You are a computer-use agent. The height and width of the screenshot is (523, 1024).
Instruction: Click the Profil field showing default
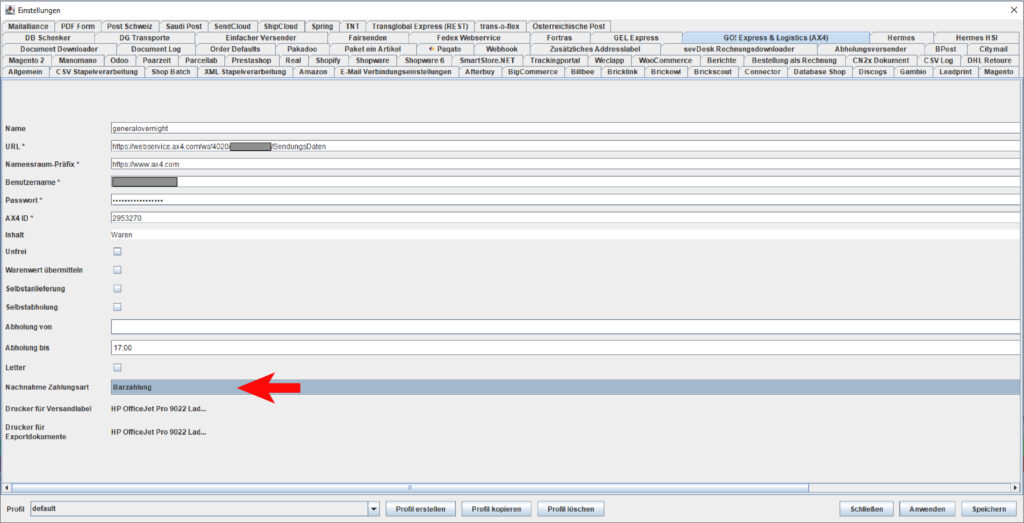coord(199,508)
